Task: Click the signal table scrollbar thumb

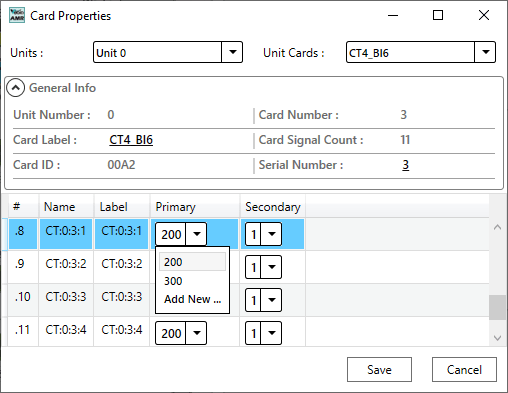Action: pos(497,307)
